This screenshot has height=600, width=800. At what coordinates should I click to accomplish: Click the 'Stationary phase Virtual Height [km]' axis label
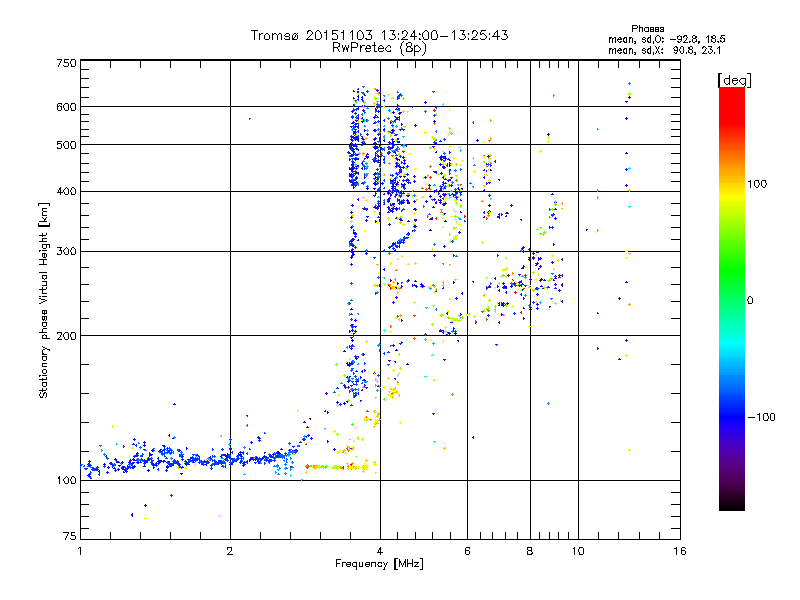(x=43, y=300)
